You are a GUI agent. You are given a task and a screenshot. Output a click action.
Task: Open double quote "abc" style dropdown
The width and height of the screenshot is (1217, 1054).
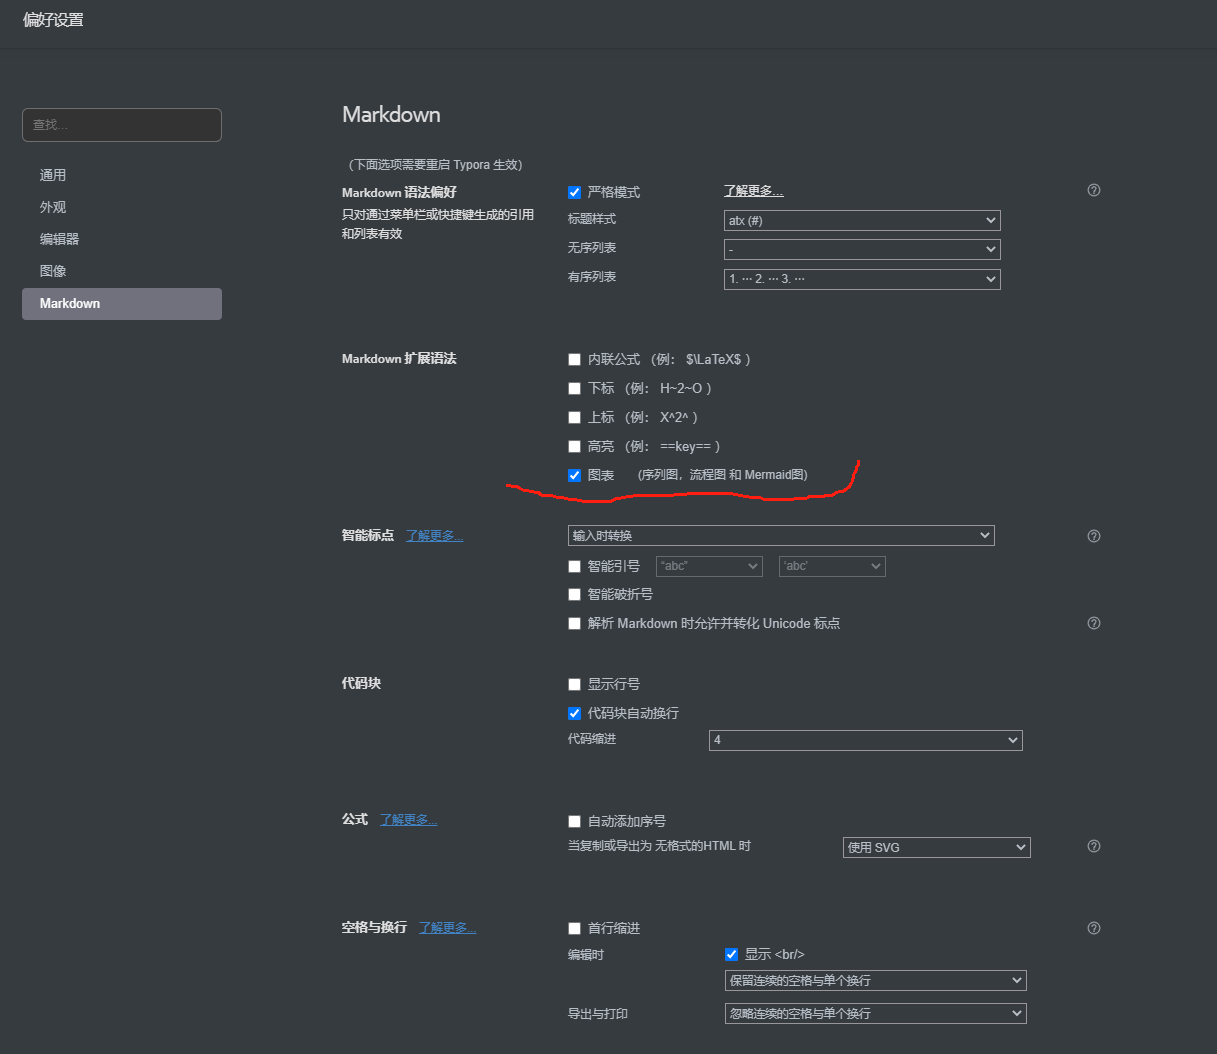[709, 566]
